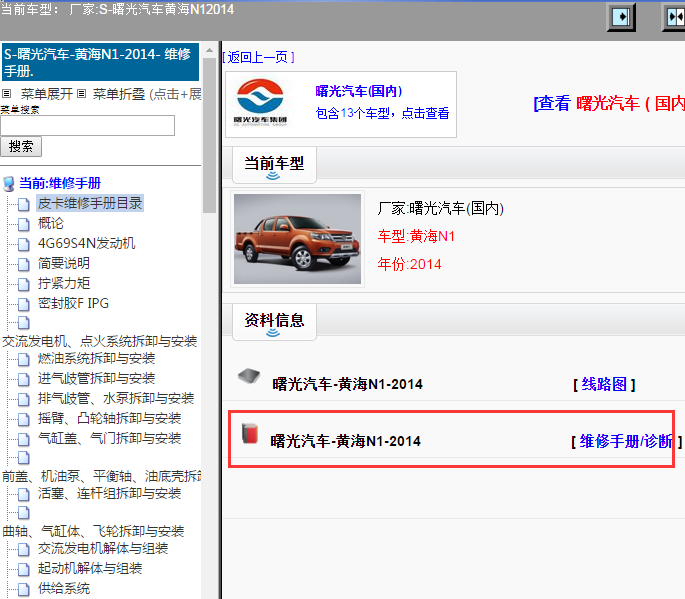
Task: Click red book icon beside 维修手册 row
Action: point(250,433)
